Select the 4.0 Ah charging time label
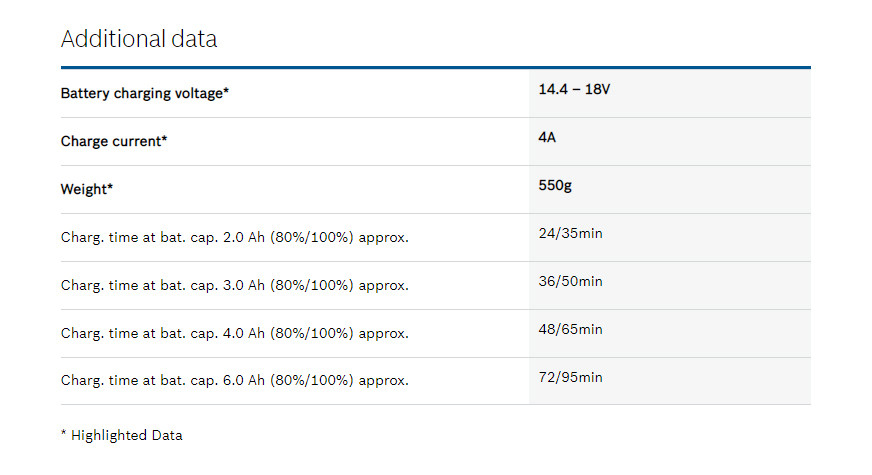Image resolution: width=872 pixels, height=475 pixels. pos(234,333)
